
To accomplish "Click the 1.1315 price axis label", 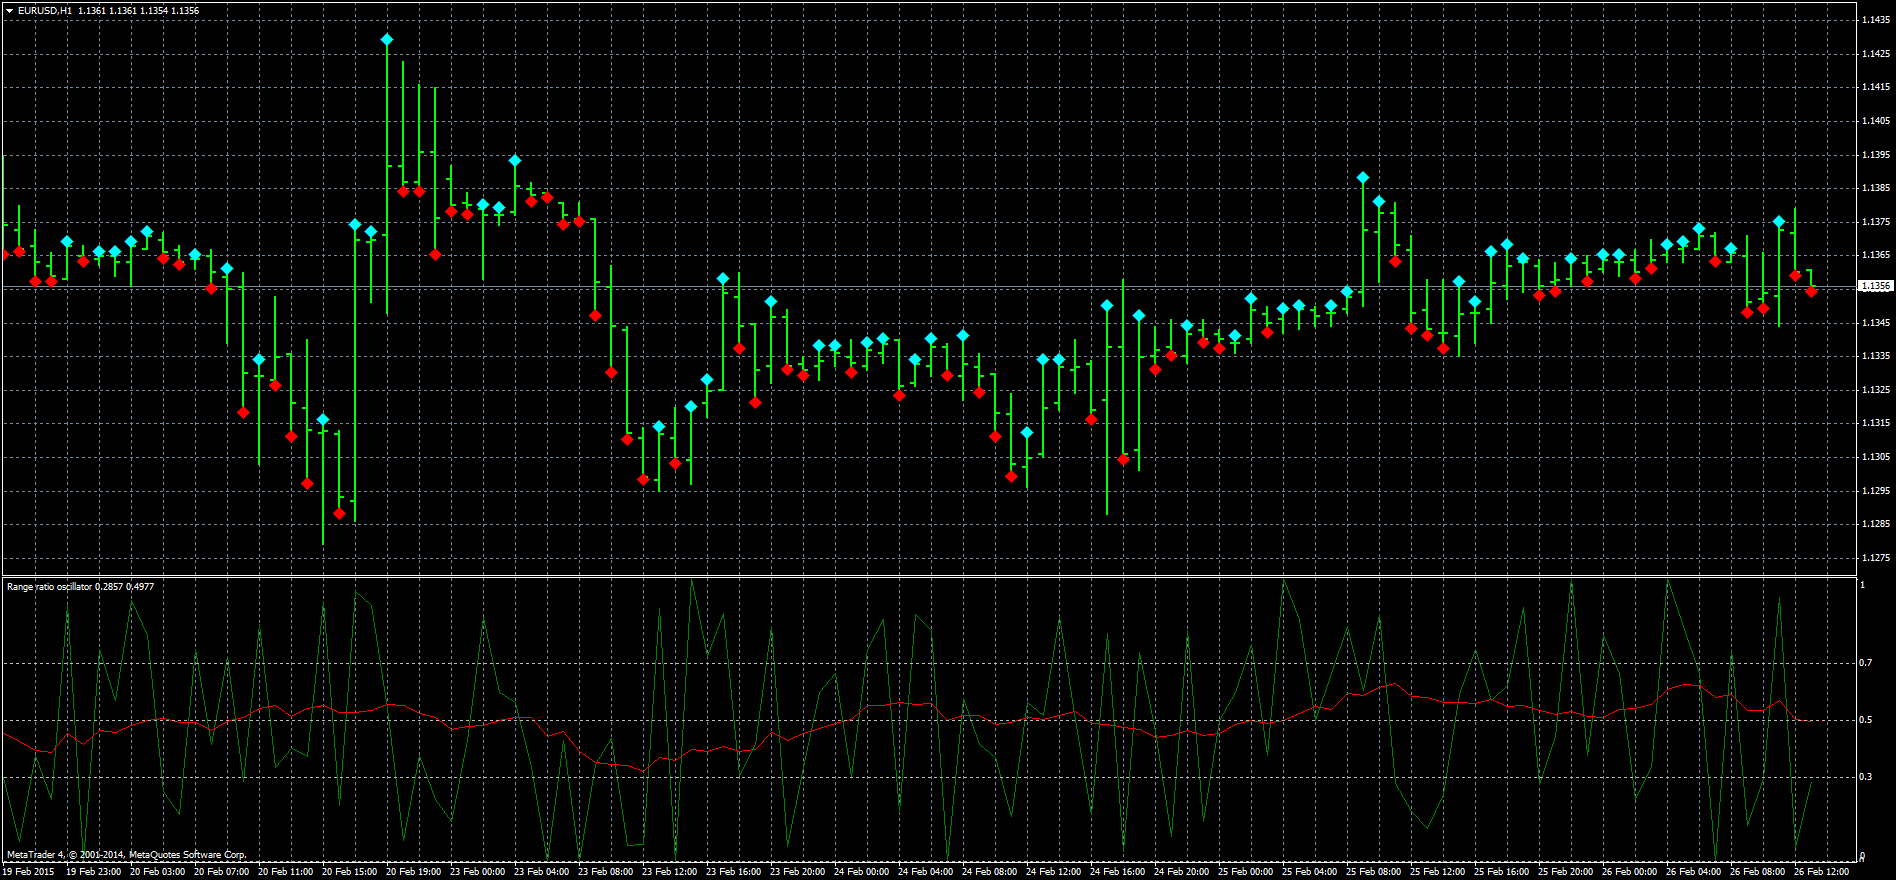I will click(x=1875, y=423).
